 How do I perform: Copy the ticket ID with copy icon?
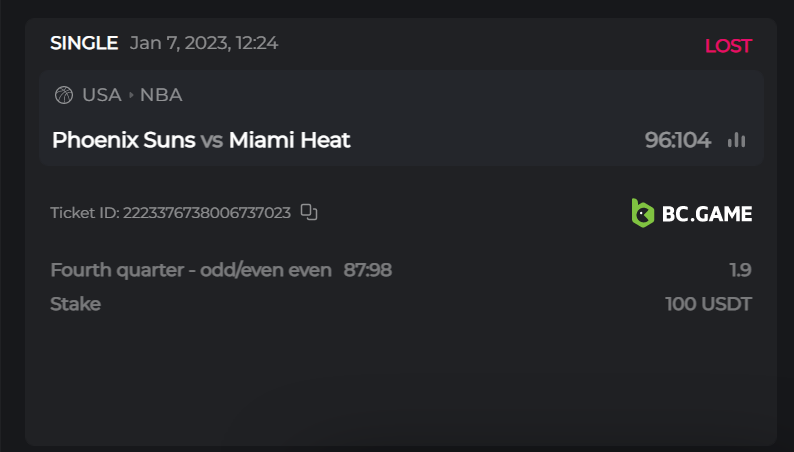(x=309, y=212)
